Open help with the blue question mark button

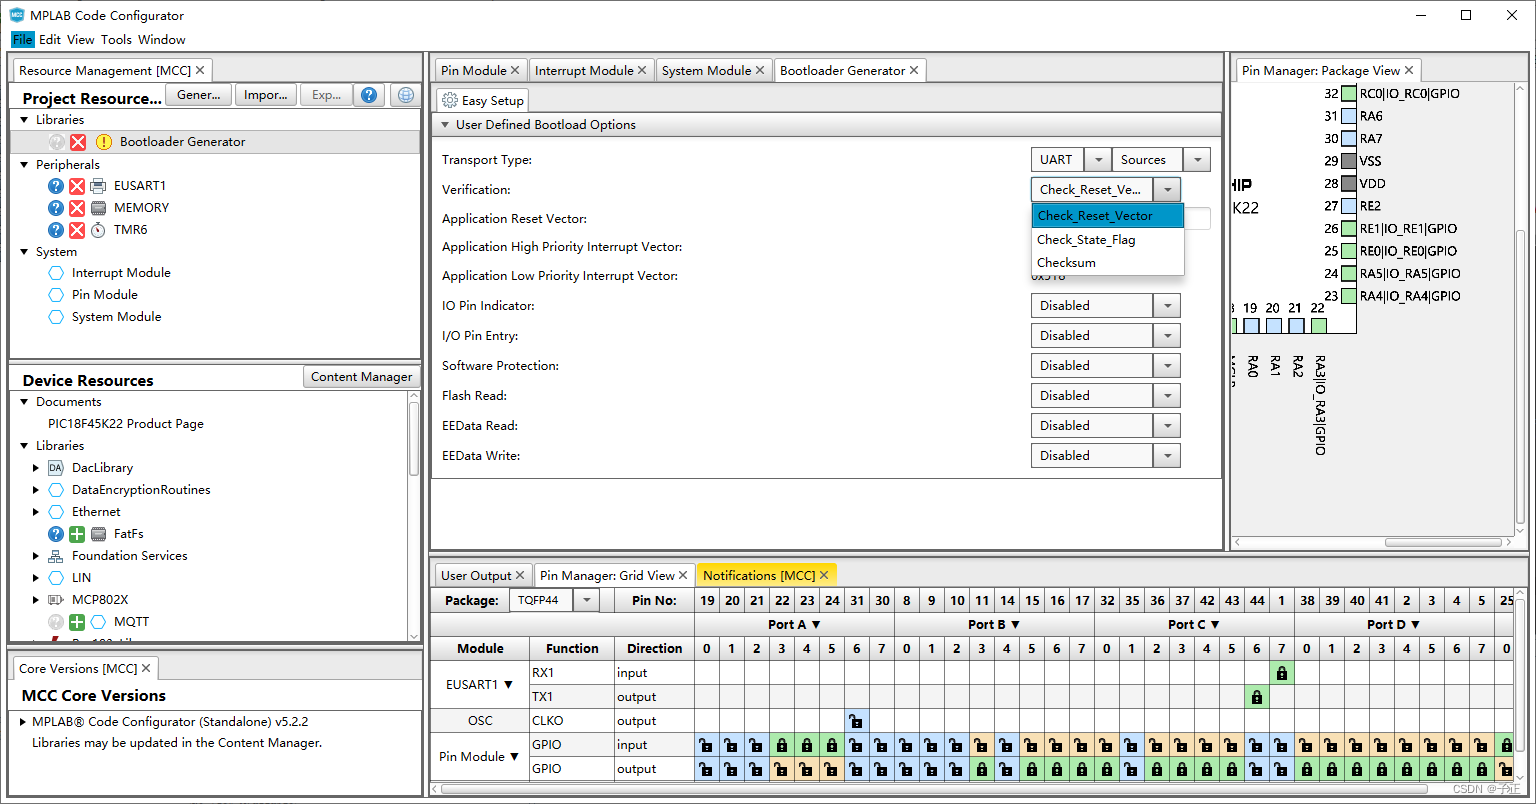pyautogui.click(x=369, y=95)
